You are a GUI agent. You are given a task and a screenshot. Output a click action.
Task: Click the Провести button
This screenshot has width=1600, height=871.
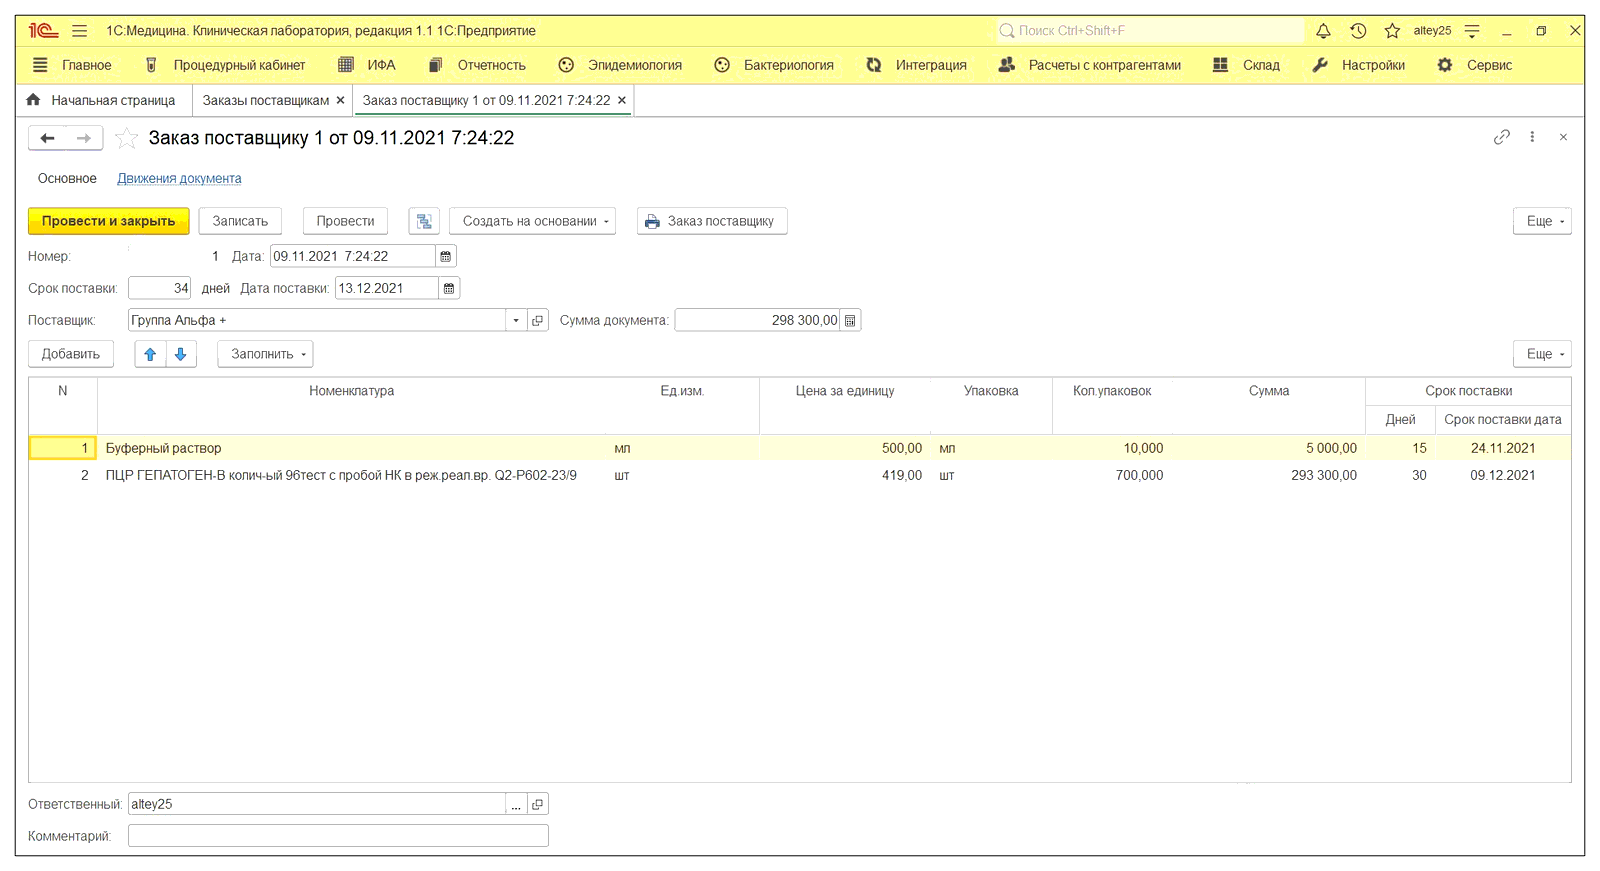345,221
